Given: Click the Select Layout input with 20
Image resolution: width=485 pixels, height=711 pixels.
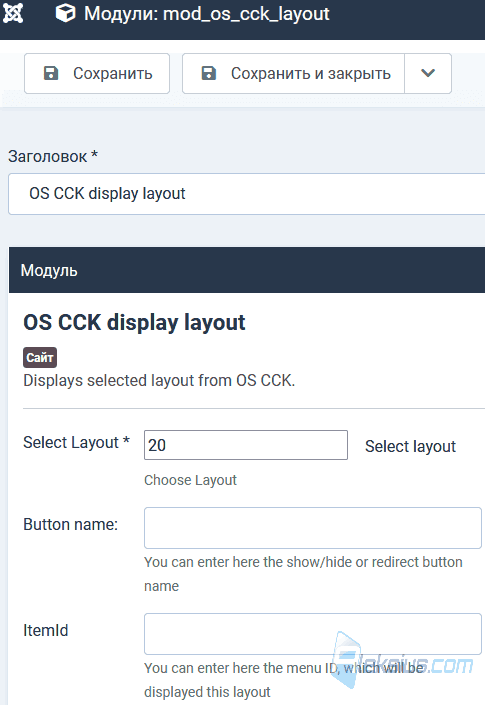Looking at the screenshot, I should pos(246,445).
